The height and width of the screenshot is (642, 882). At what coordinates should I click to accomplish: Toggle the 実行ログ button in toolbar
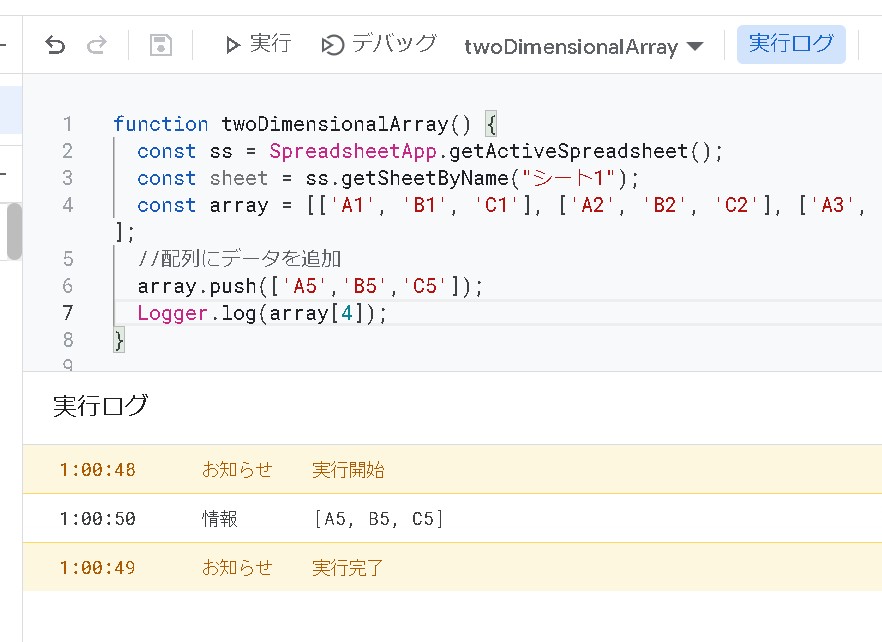point(791,44)
